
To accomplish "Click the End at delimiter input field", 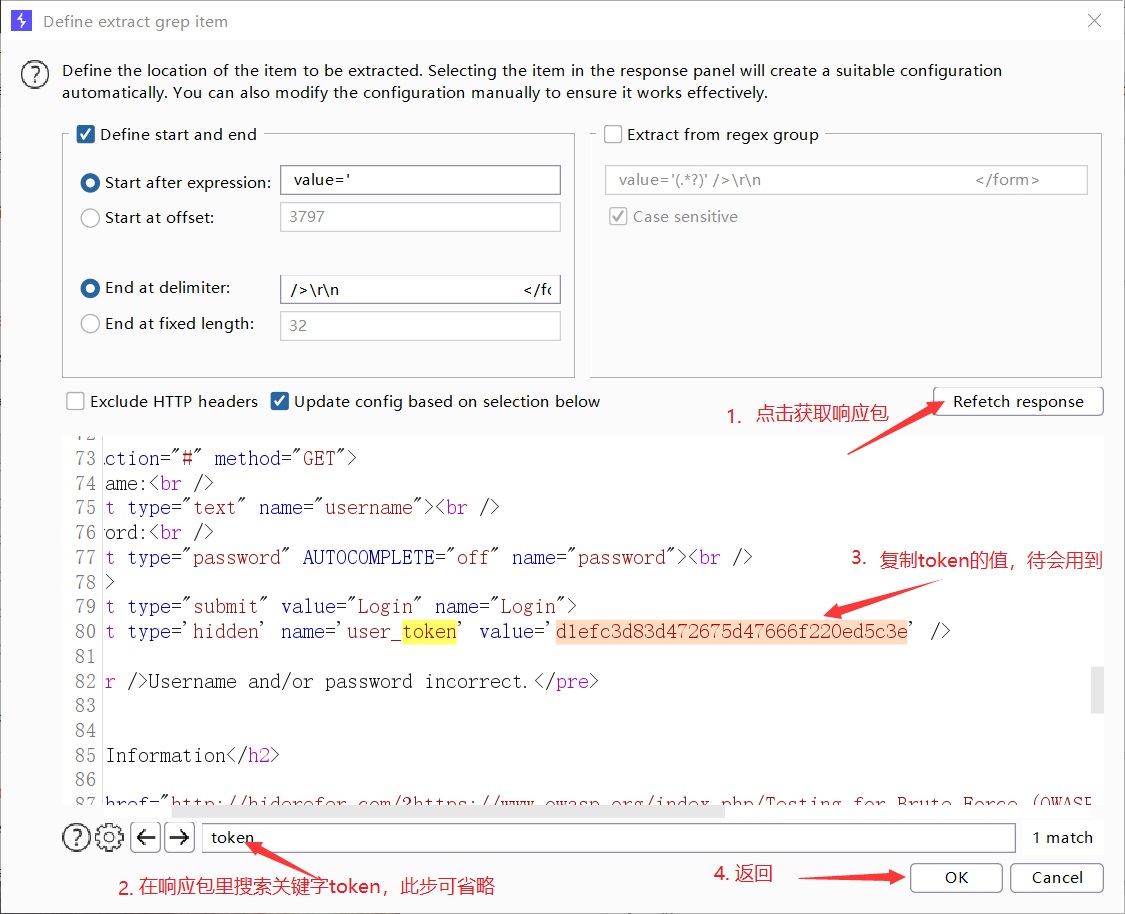I will click(x=420, y=290).
